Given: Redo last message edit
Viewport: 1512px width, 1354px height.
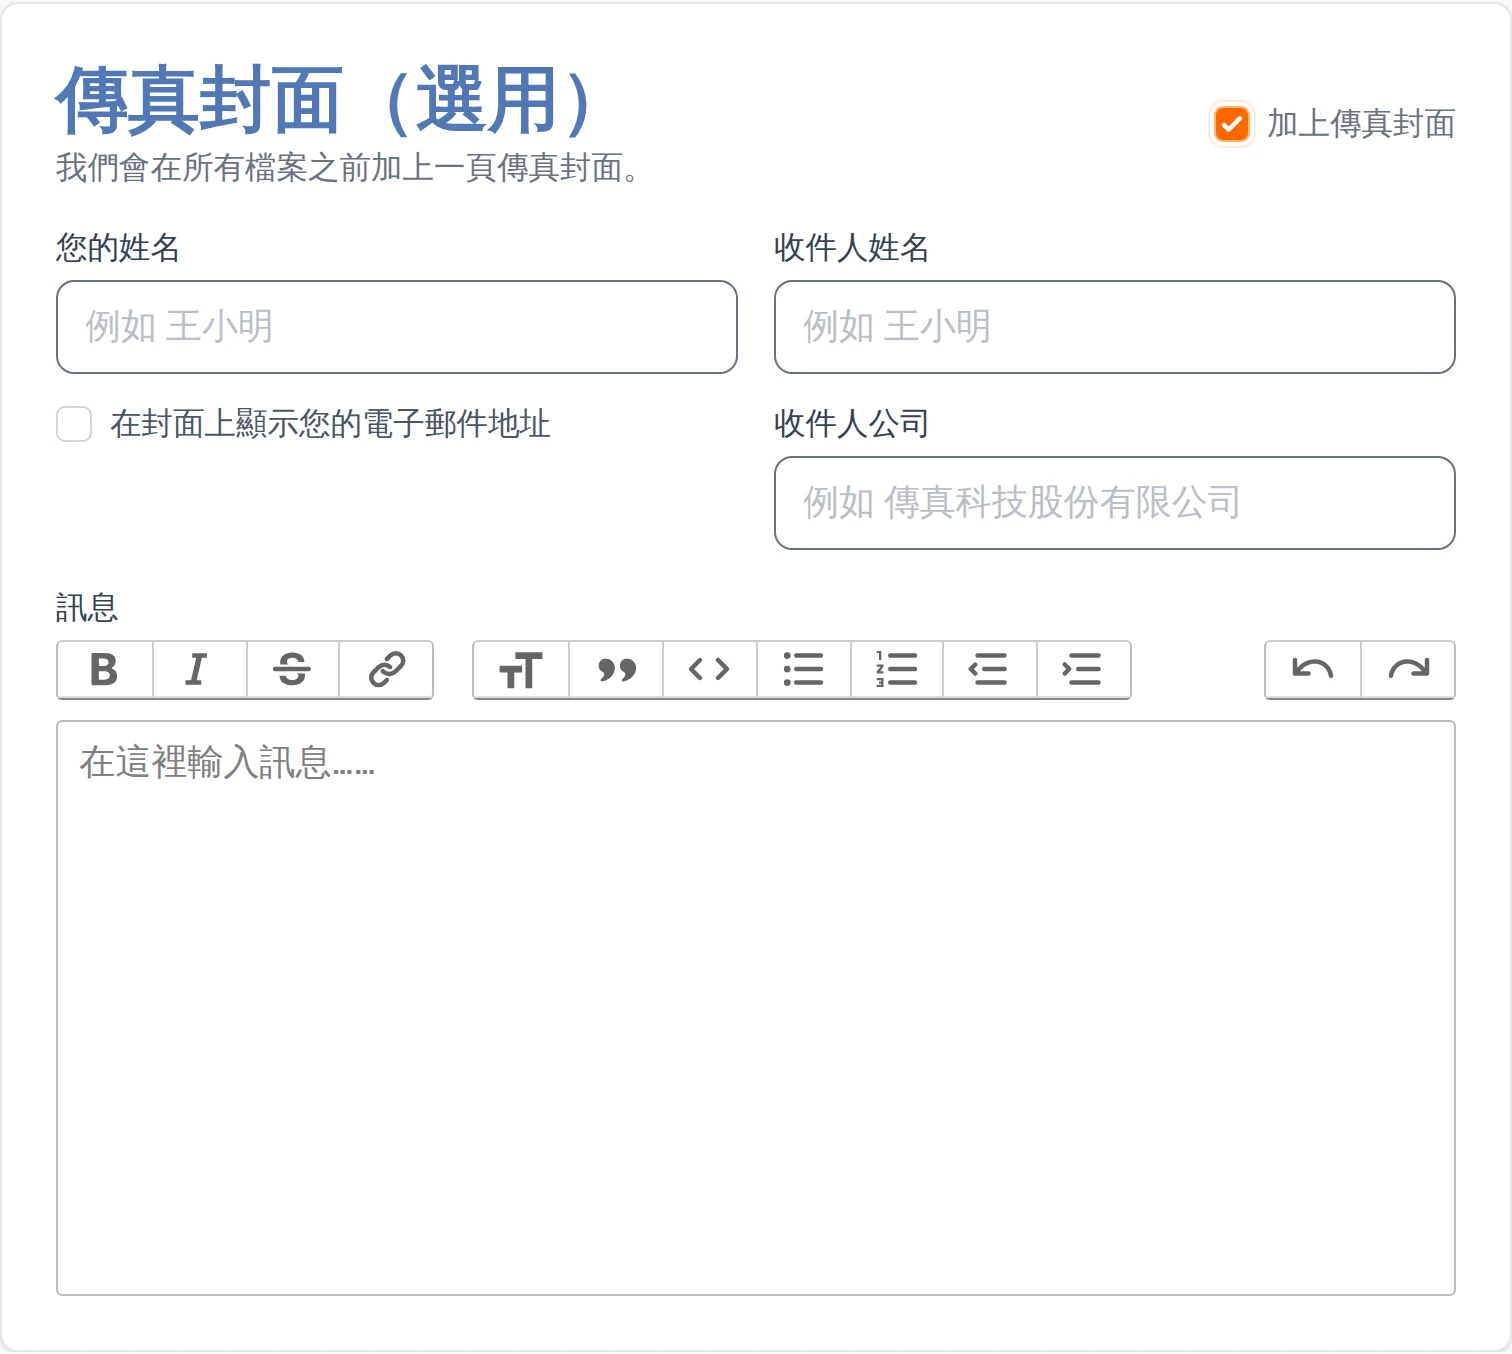Looking at the screenshot, I should (1408, 669).
